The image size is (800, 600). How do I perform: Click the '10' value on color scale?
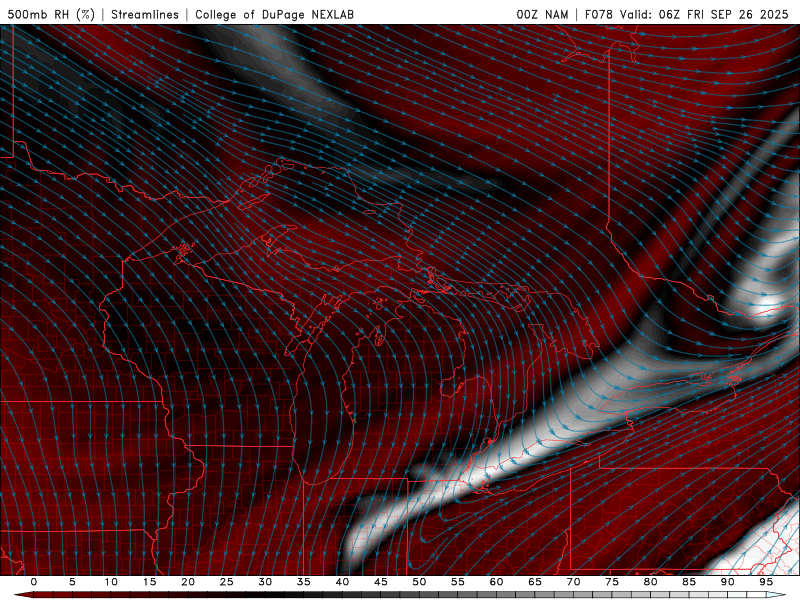click(x=111, y=582)
